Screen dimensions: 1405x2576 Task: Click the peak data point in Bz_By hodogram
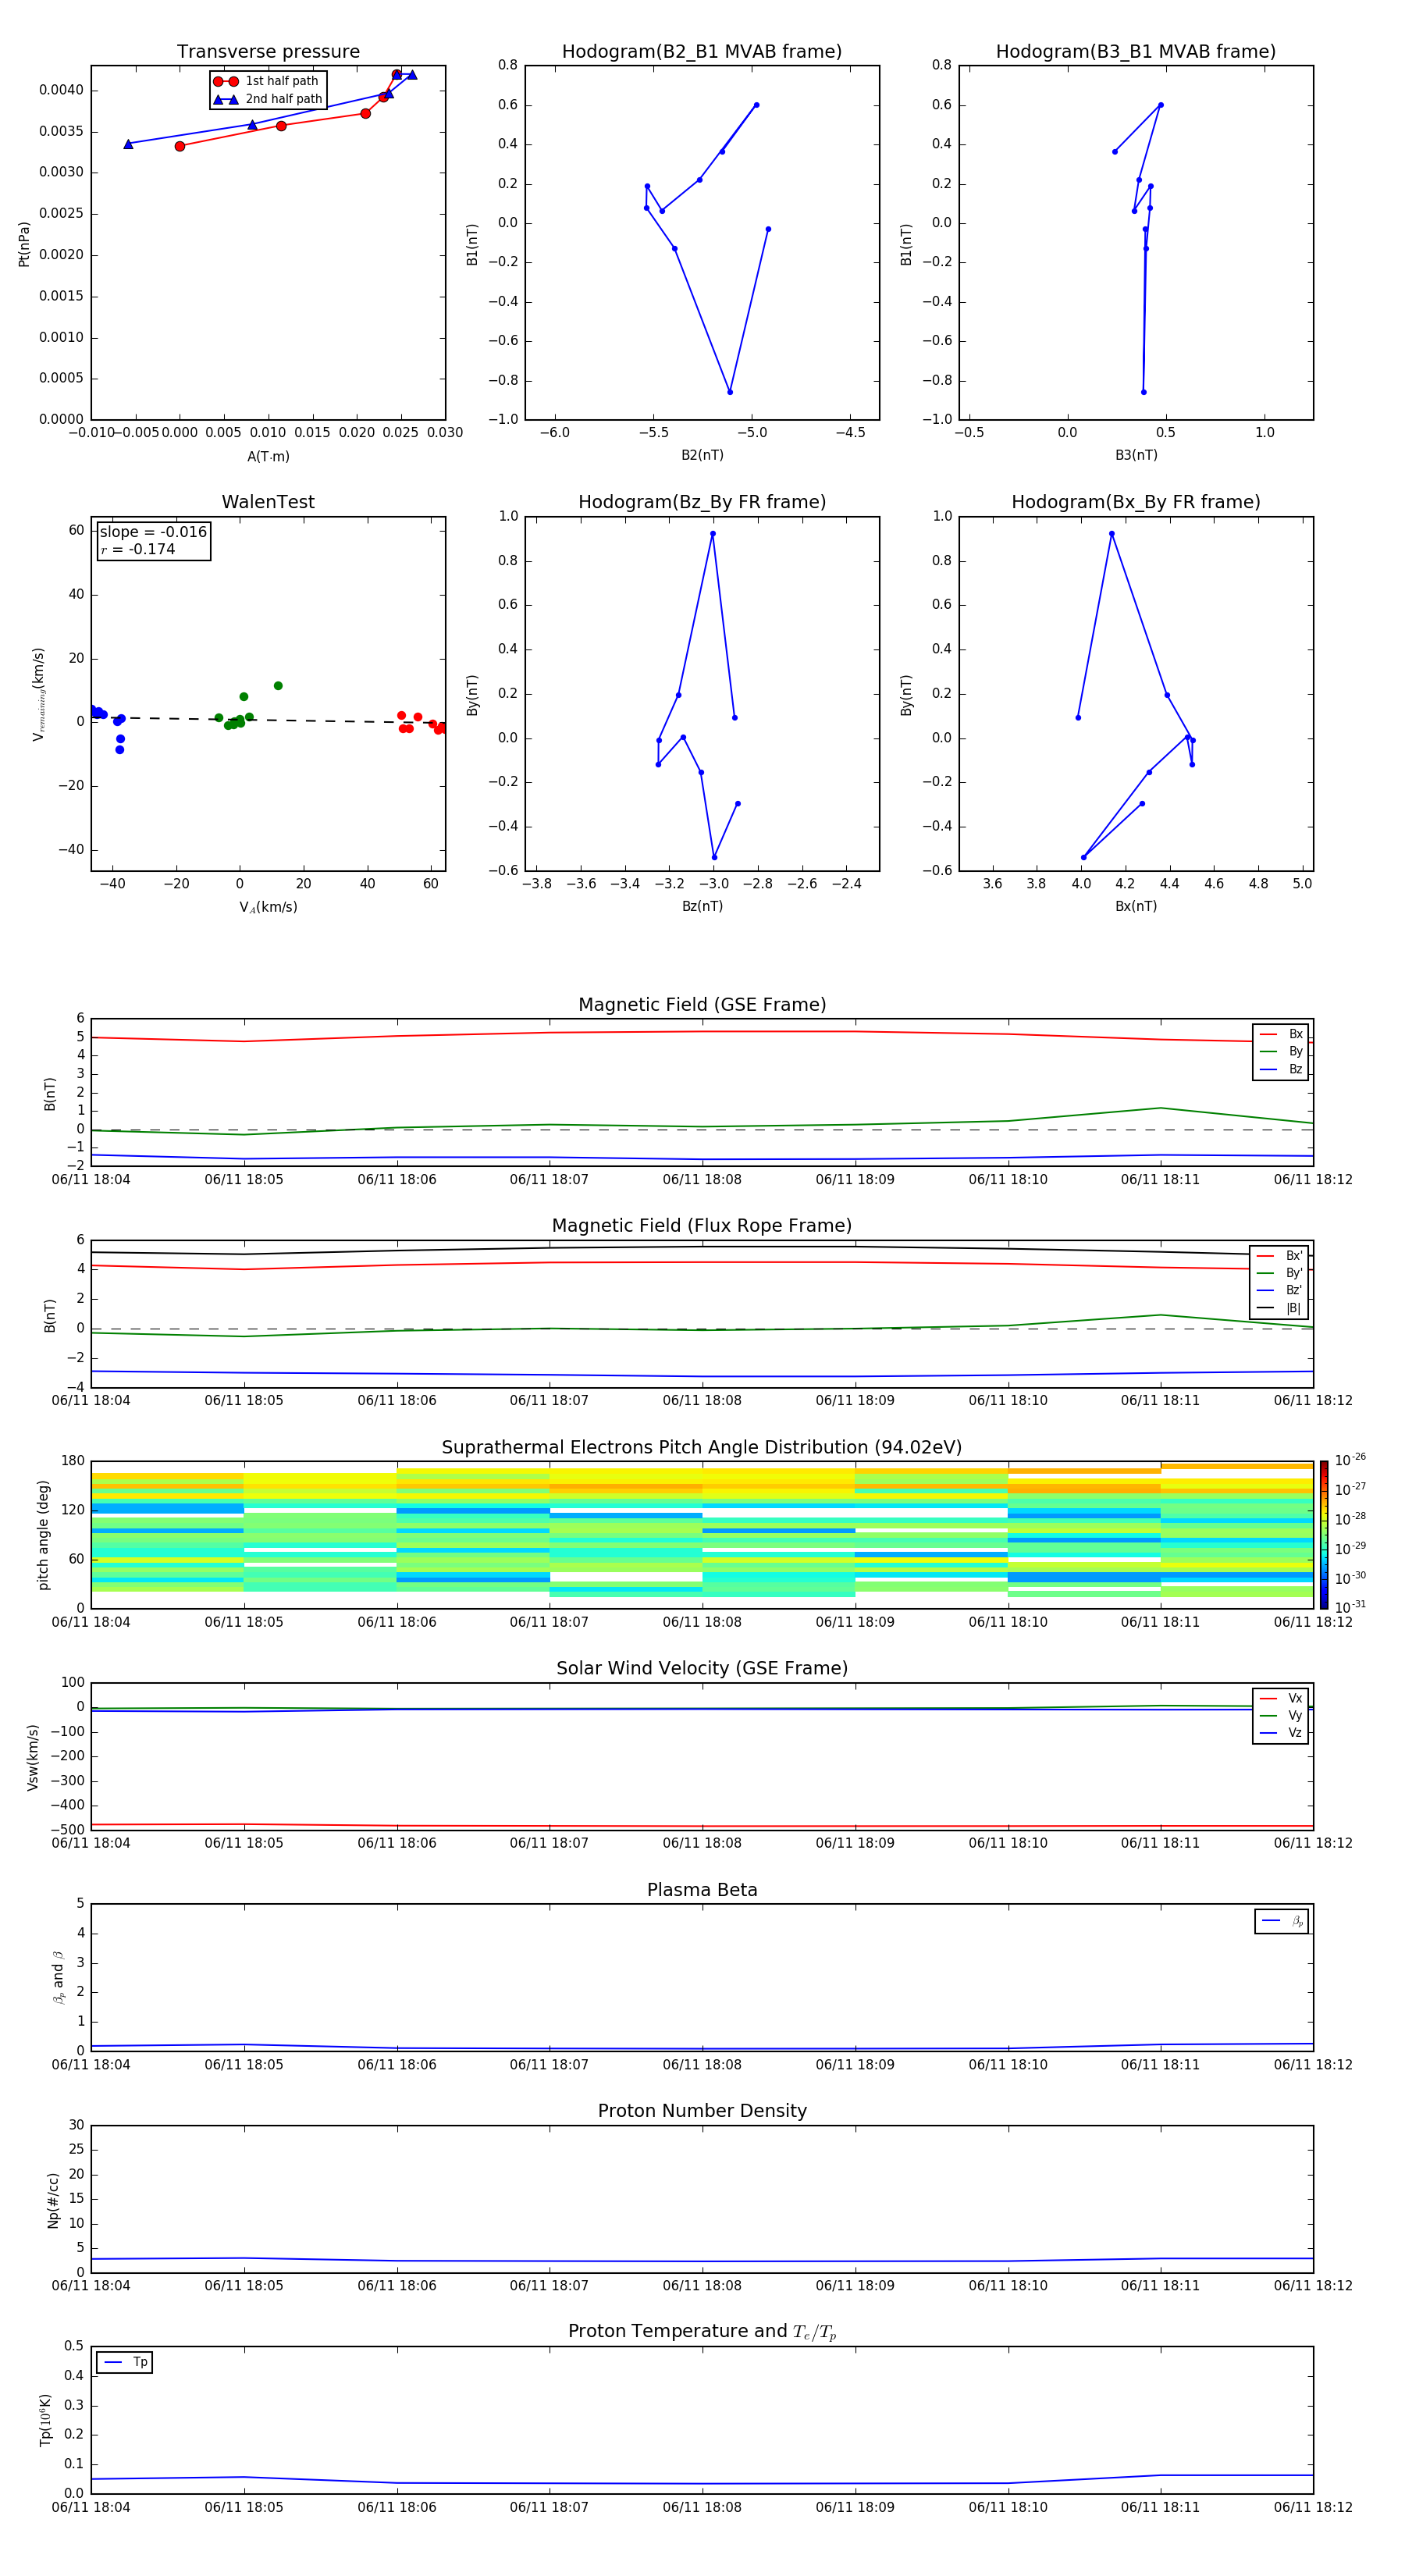pyautogui.click(x=713, y=533)
